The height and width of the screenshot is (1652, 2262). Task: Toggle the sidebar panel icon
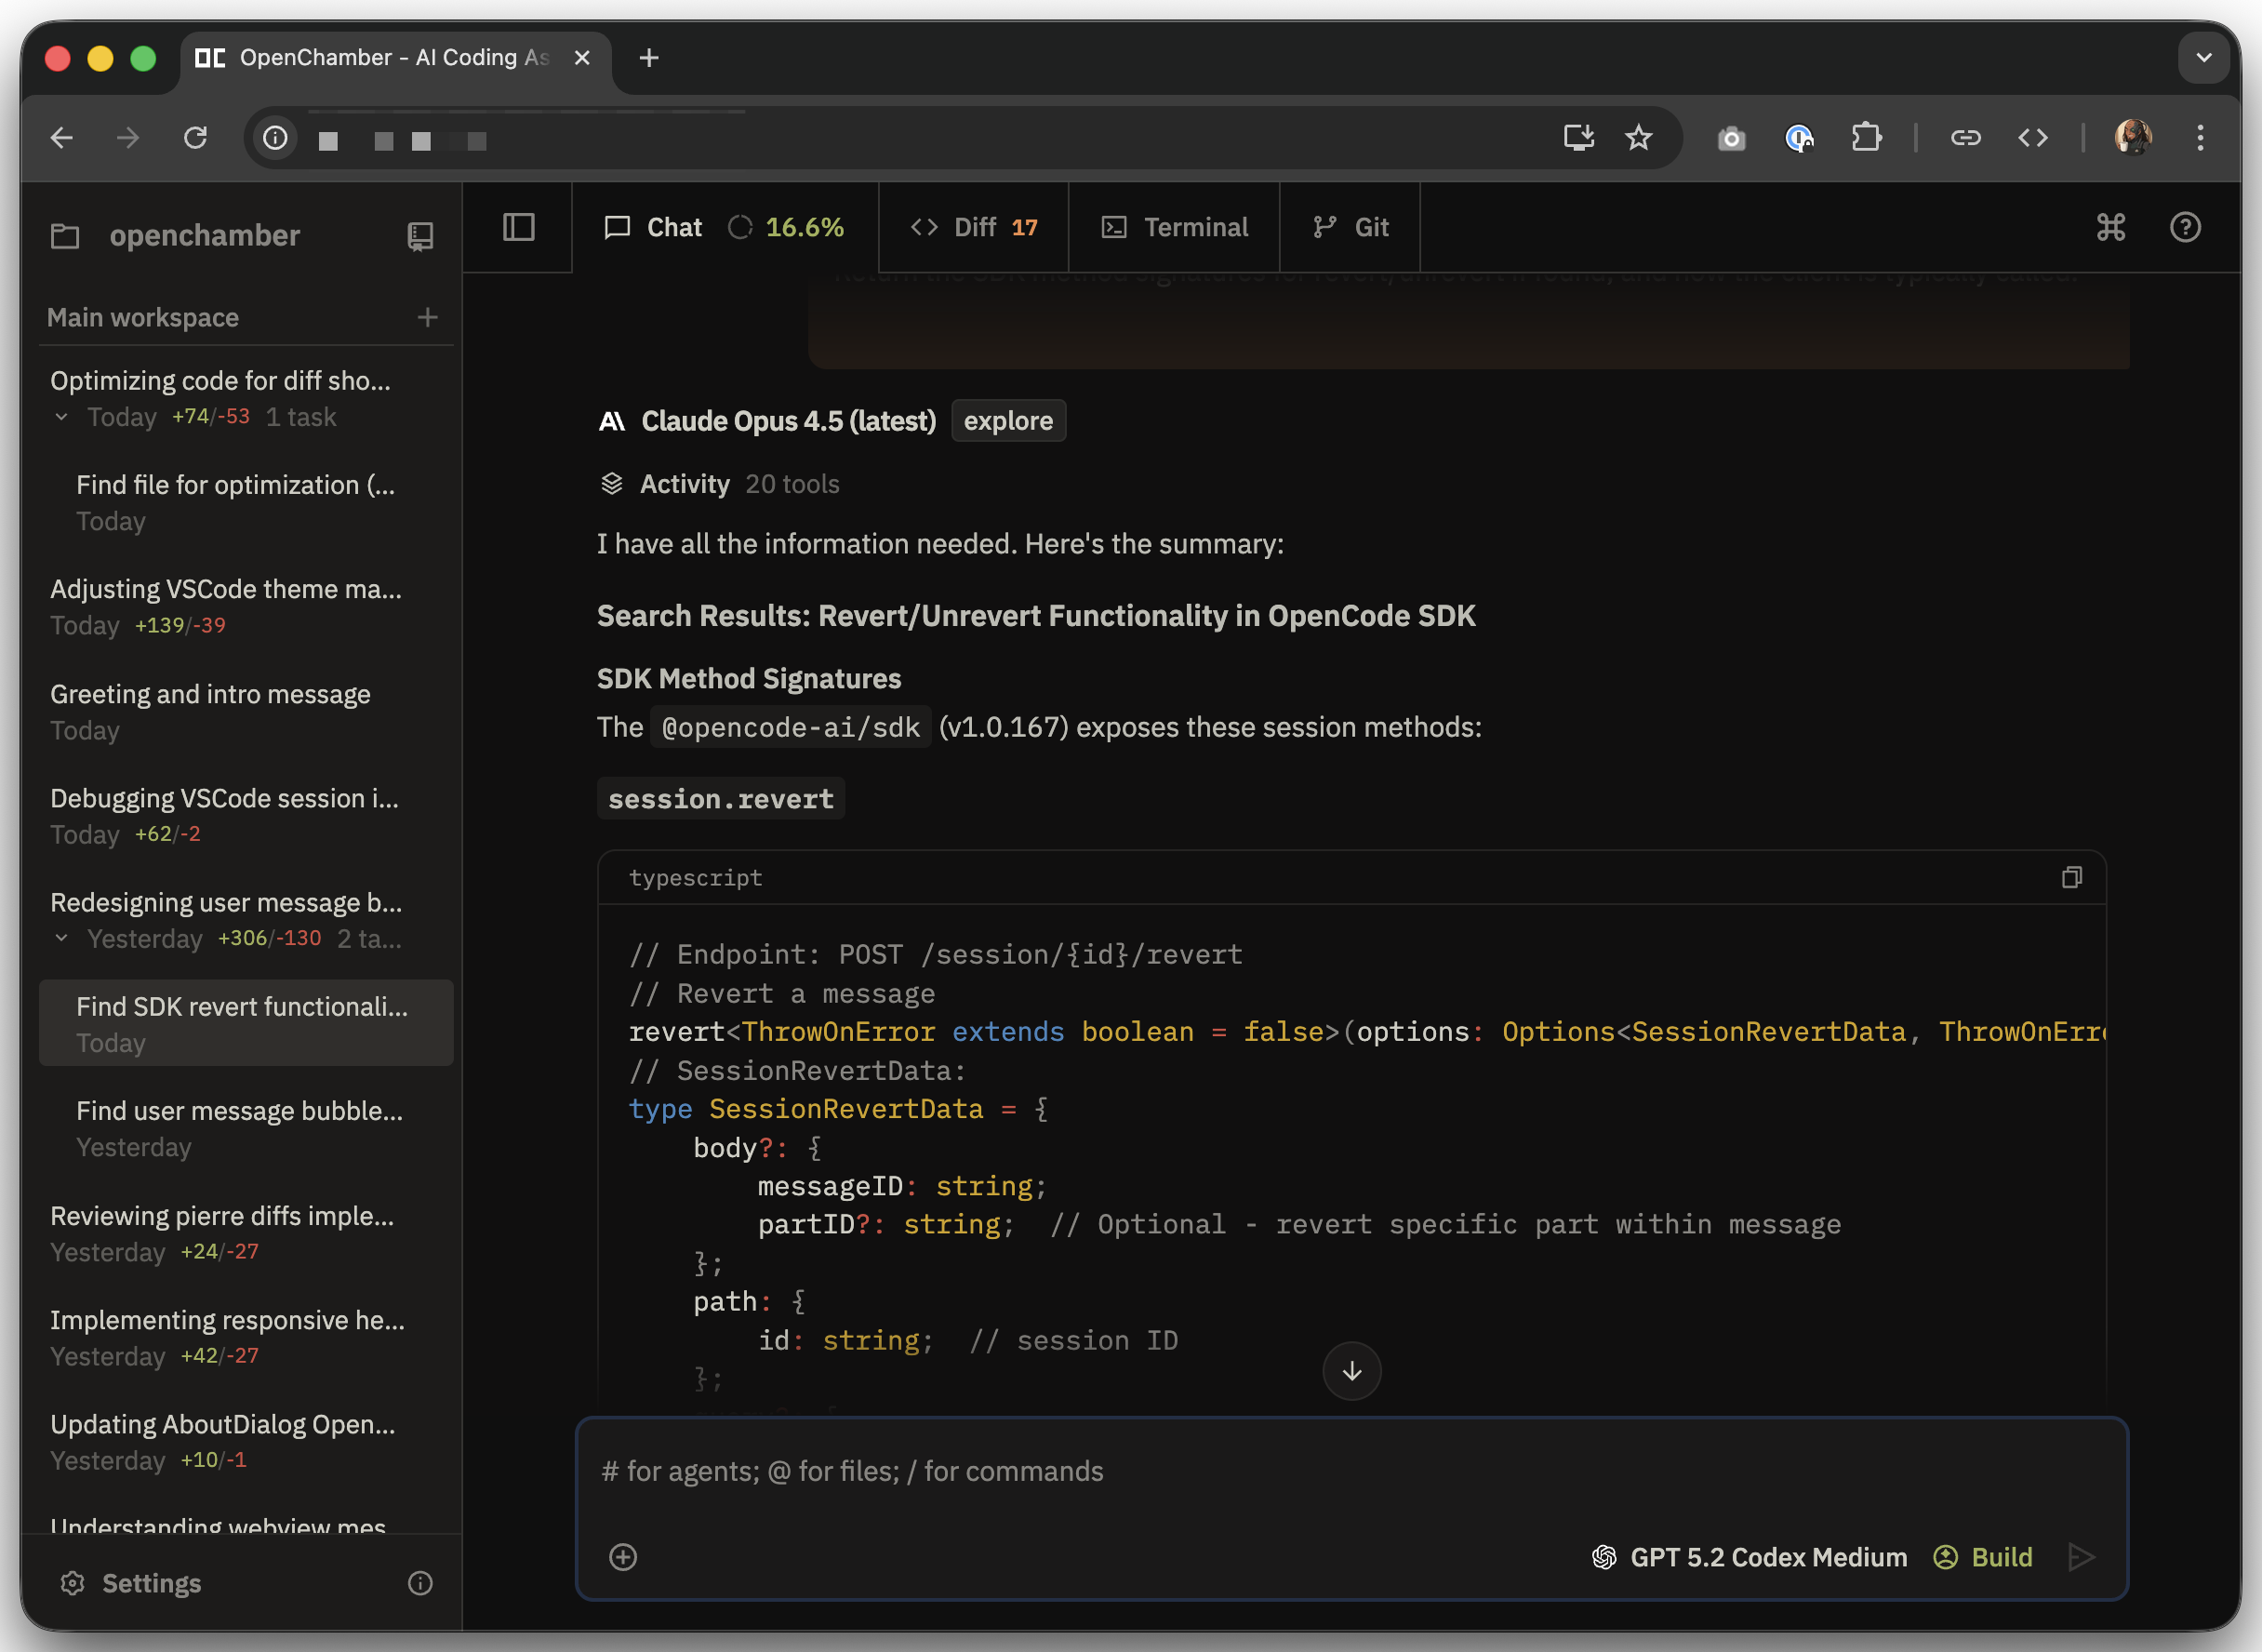pos(518,227)
